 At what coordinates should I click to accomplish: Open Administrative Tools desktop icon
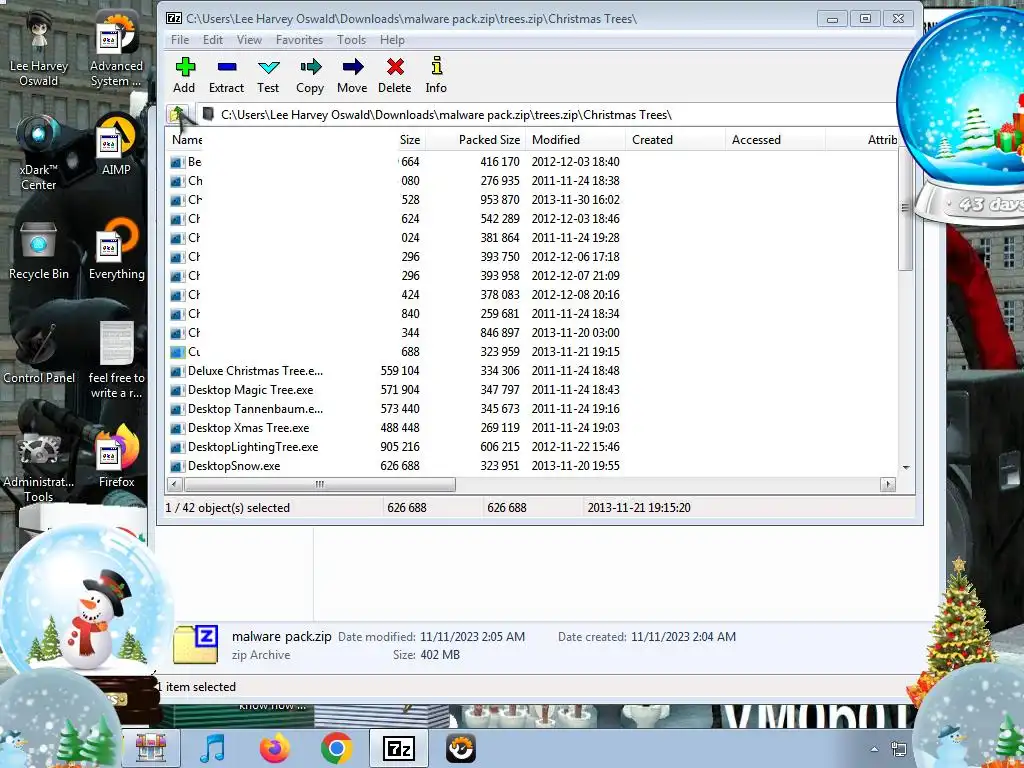coord(39,465)
